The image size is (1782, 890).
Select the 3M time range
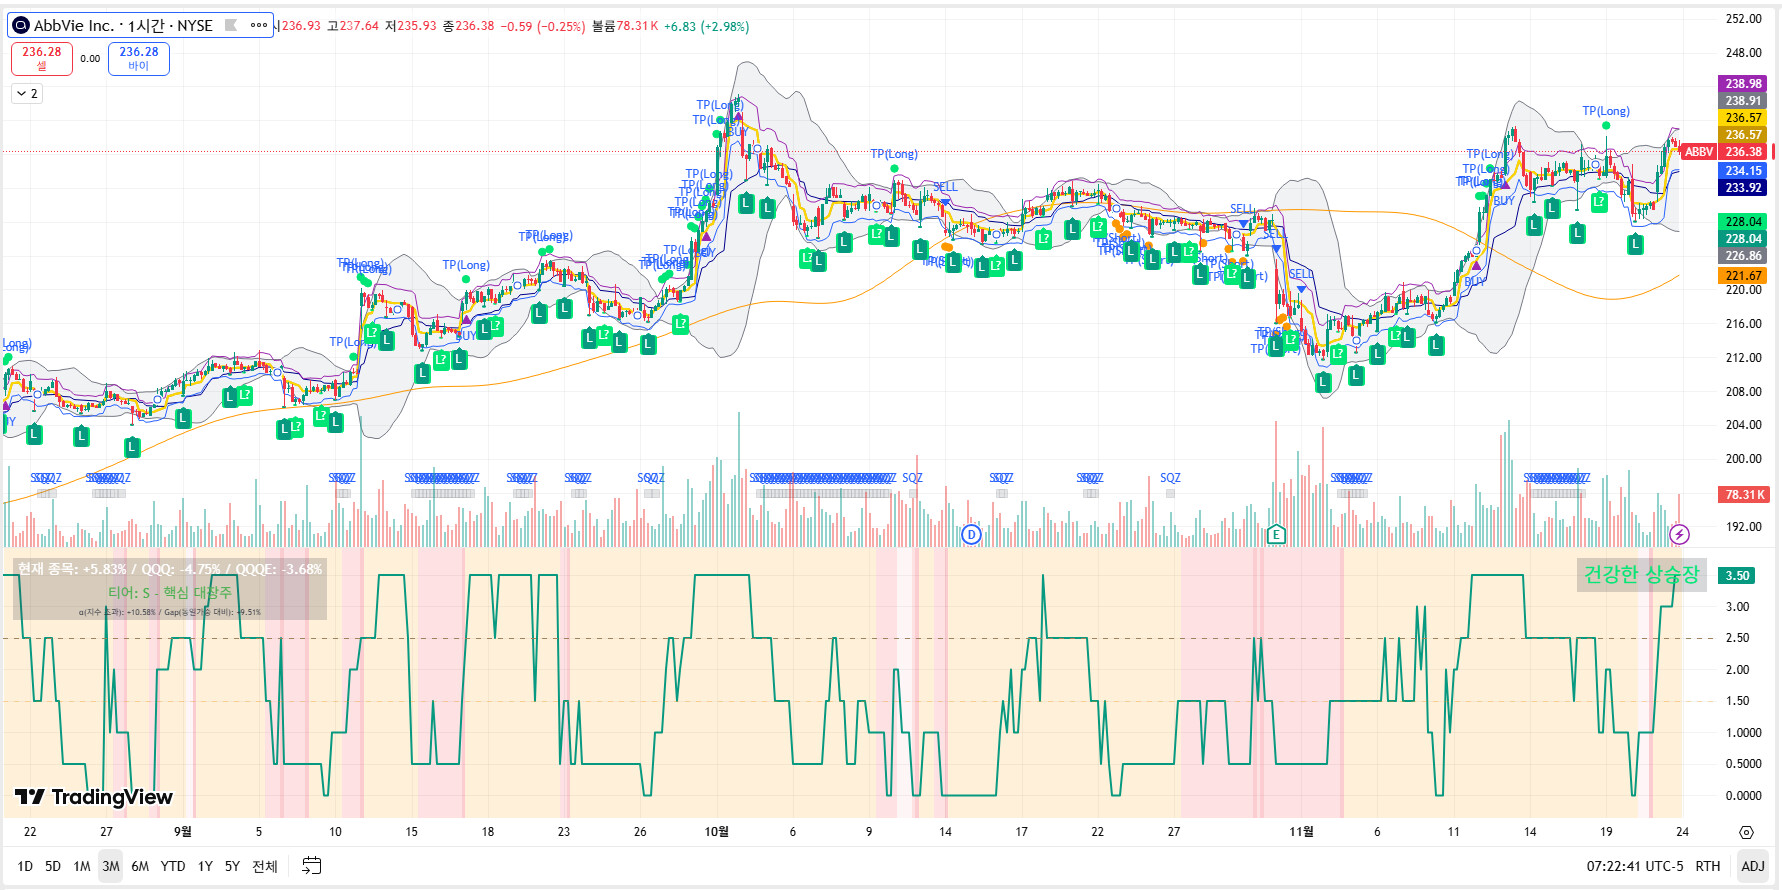click(110, 866)
